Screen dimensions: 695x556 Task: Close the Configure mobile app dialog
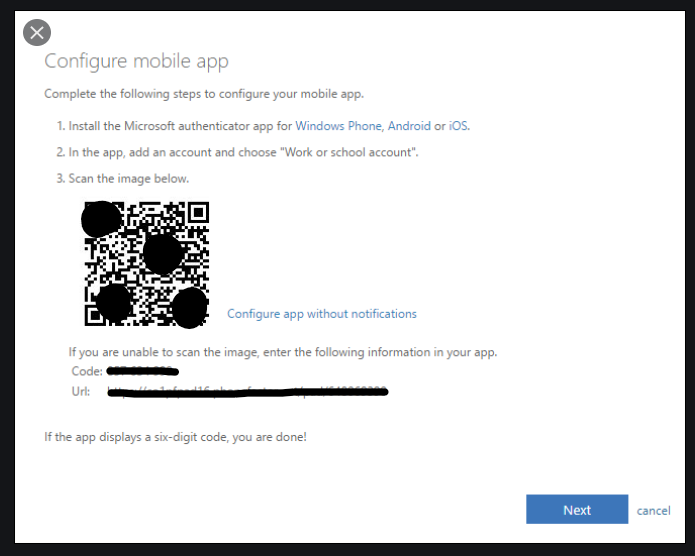tap(37, 32)
